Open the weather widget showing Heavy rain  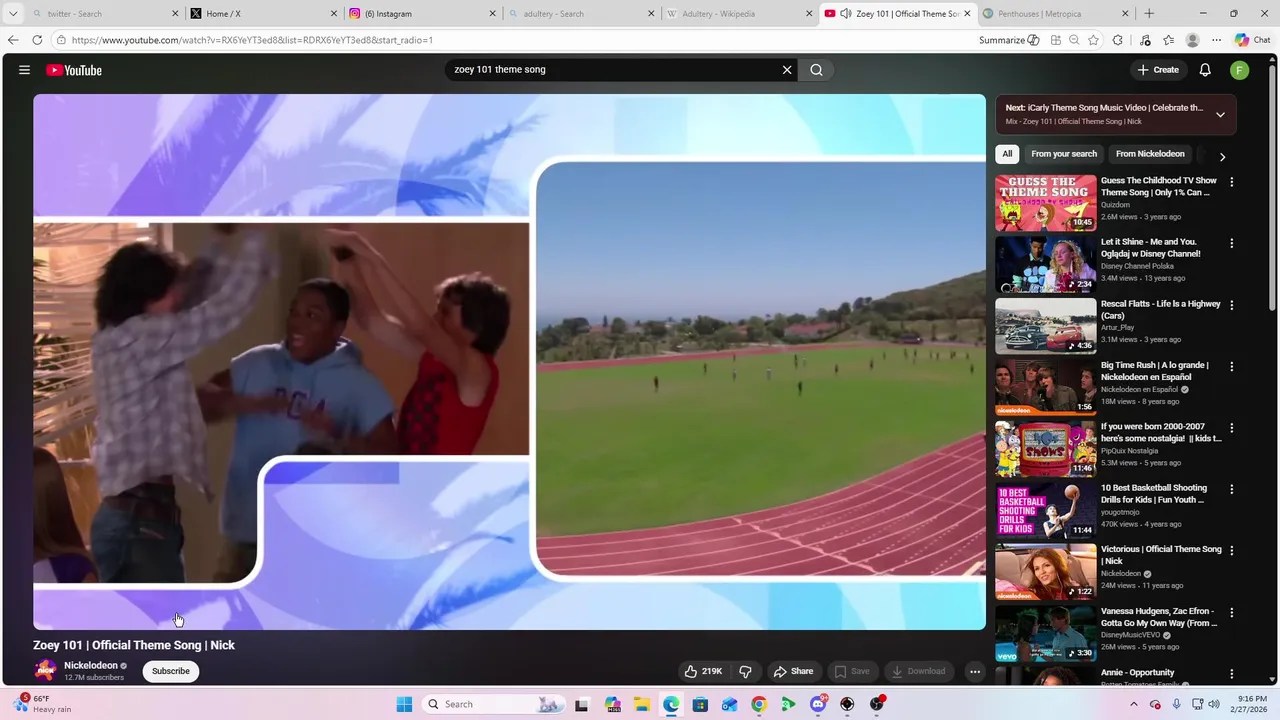tap(43, 704)
